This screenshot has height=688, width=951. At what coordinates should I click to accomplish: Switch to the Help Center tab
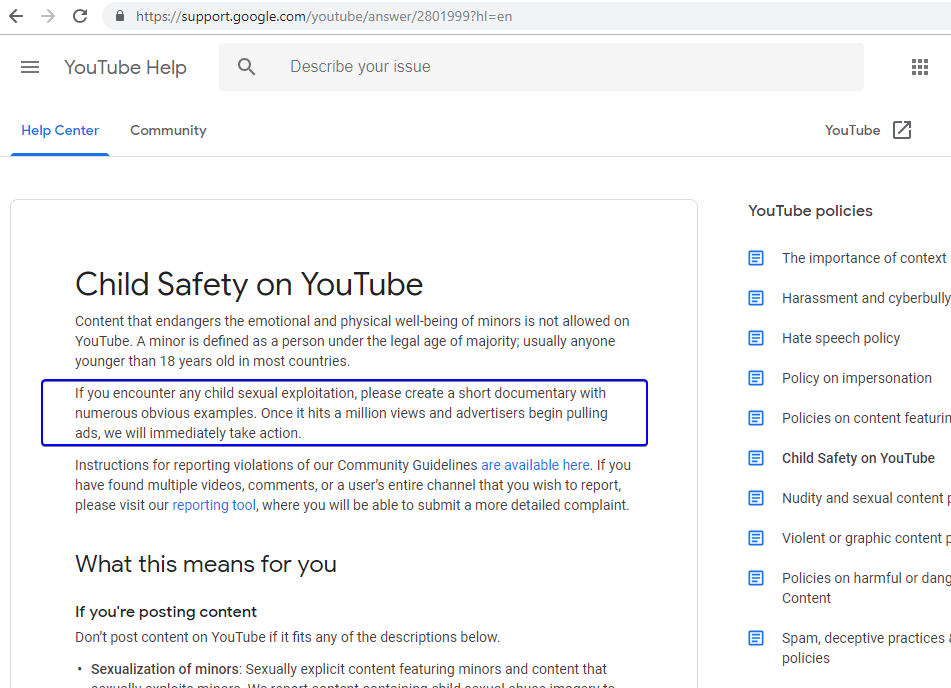click(60, 130)
